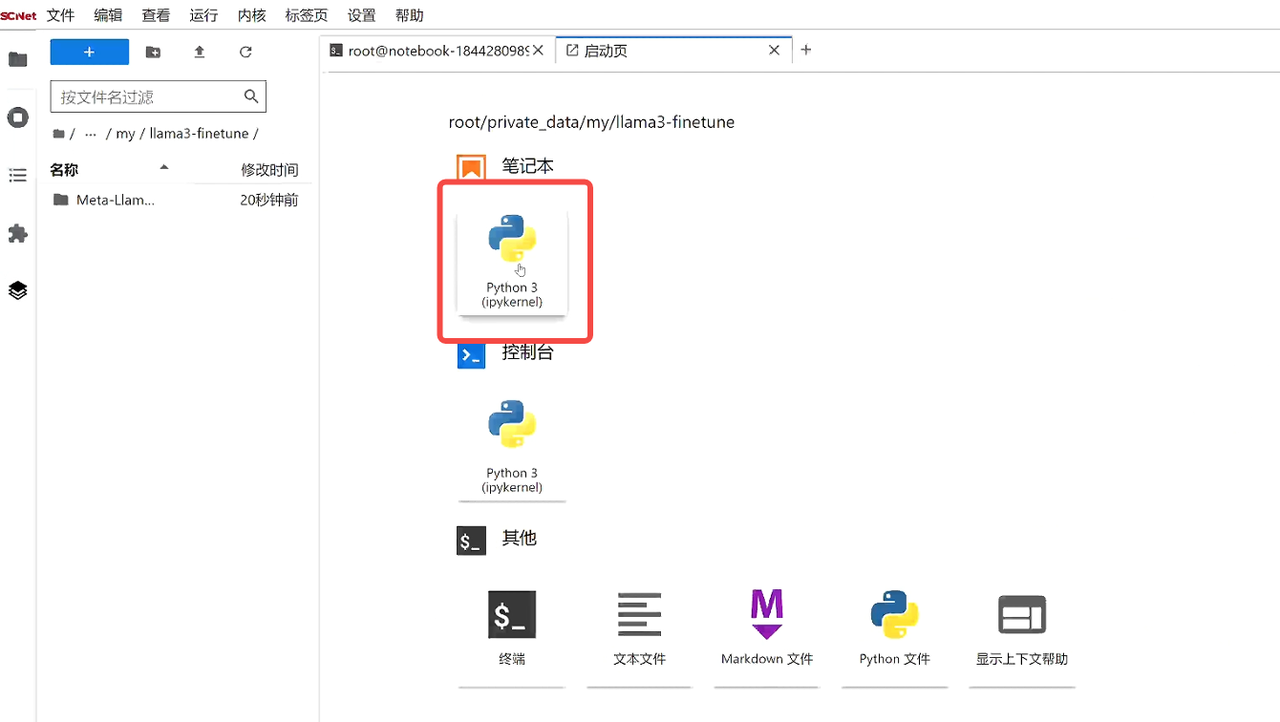
Task: Switch to the root@notebook terminal tab
Action: [435, 50]
